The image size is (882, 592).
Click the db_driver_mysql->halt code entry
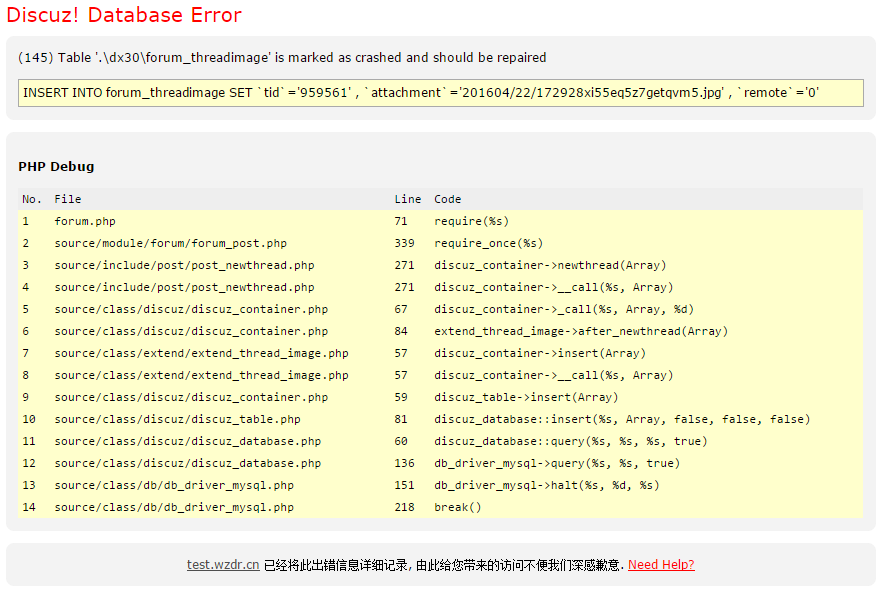[546, 485]
